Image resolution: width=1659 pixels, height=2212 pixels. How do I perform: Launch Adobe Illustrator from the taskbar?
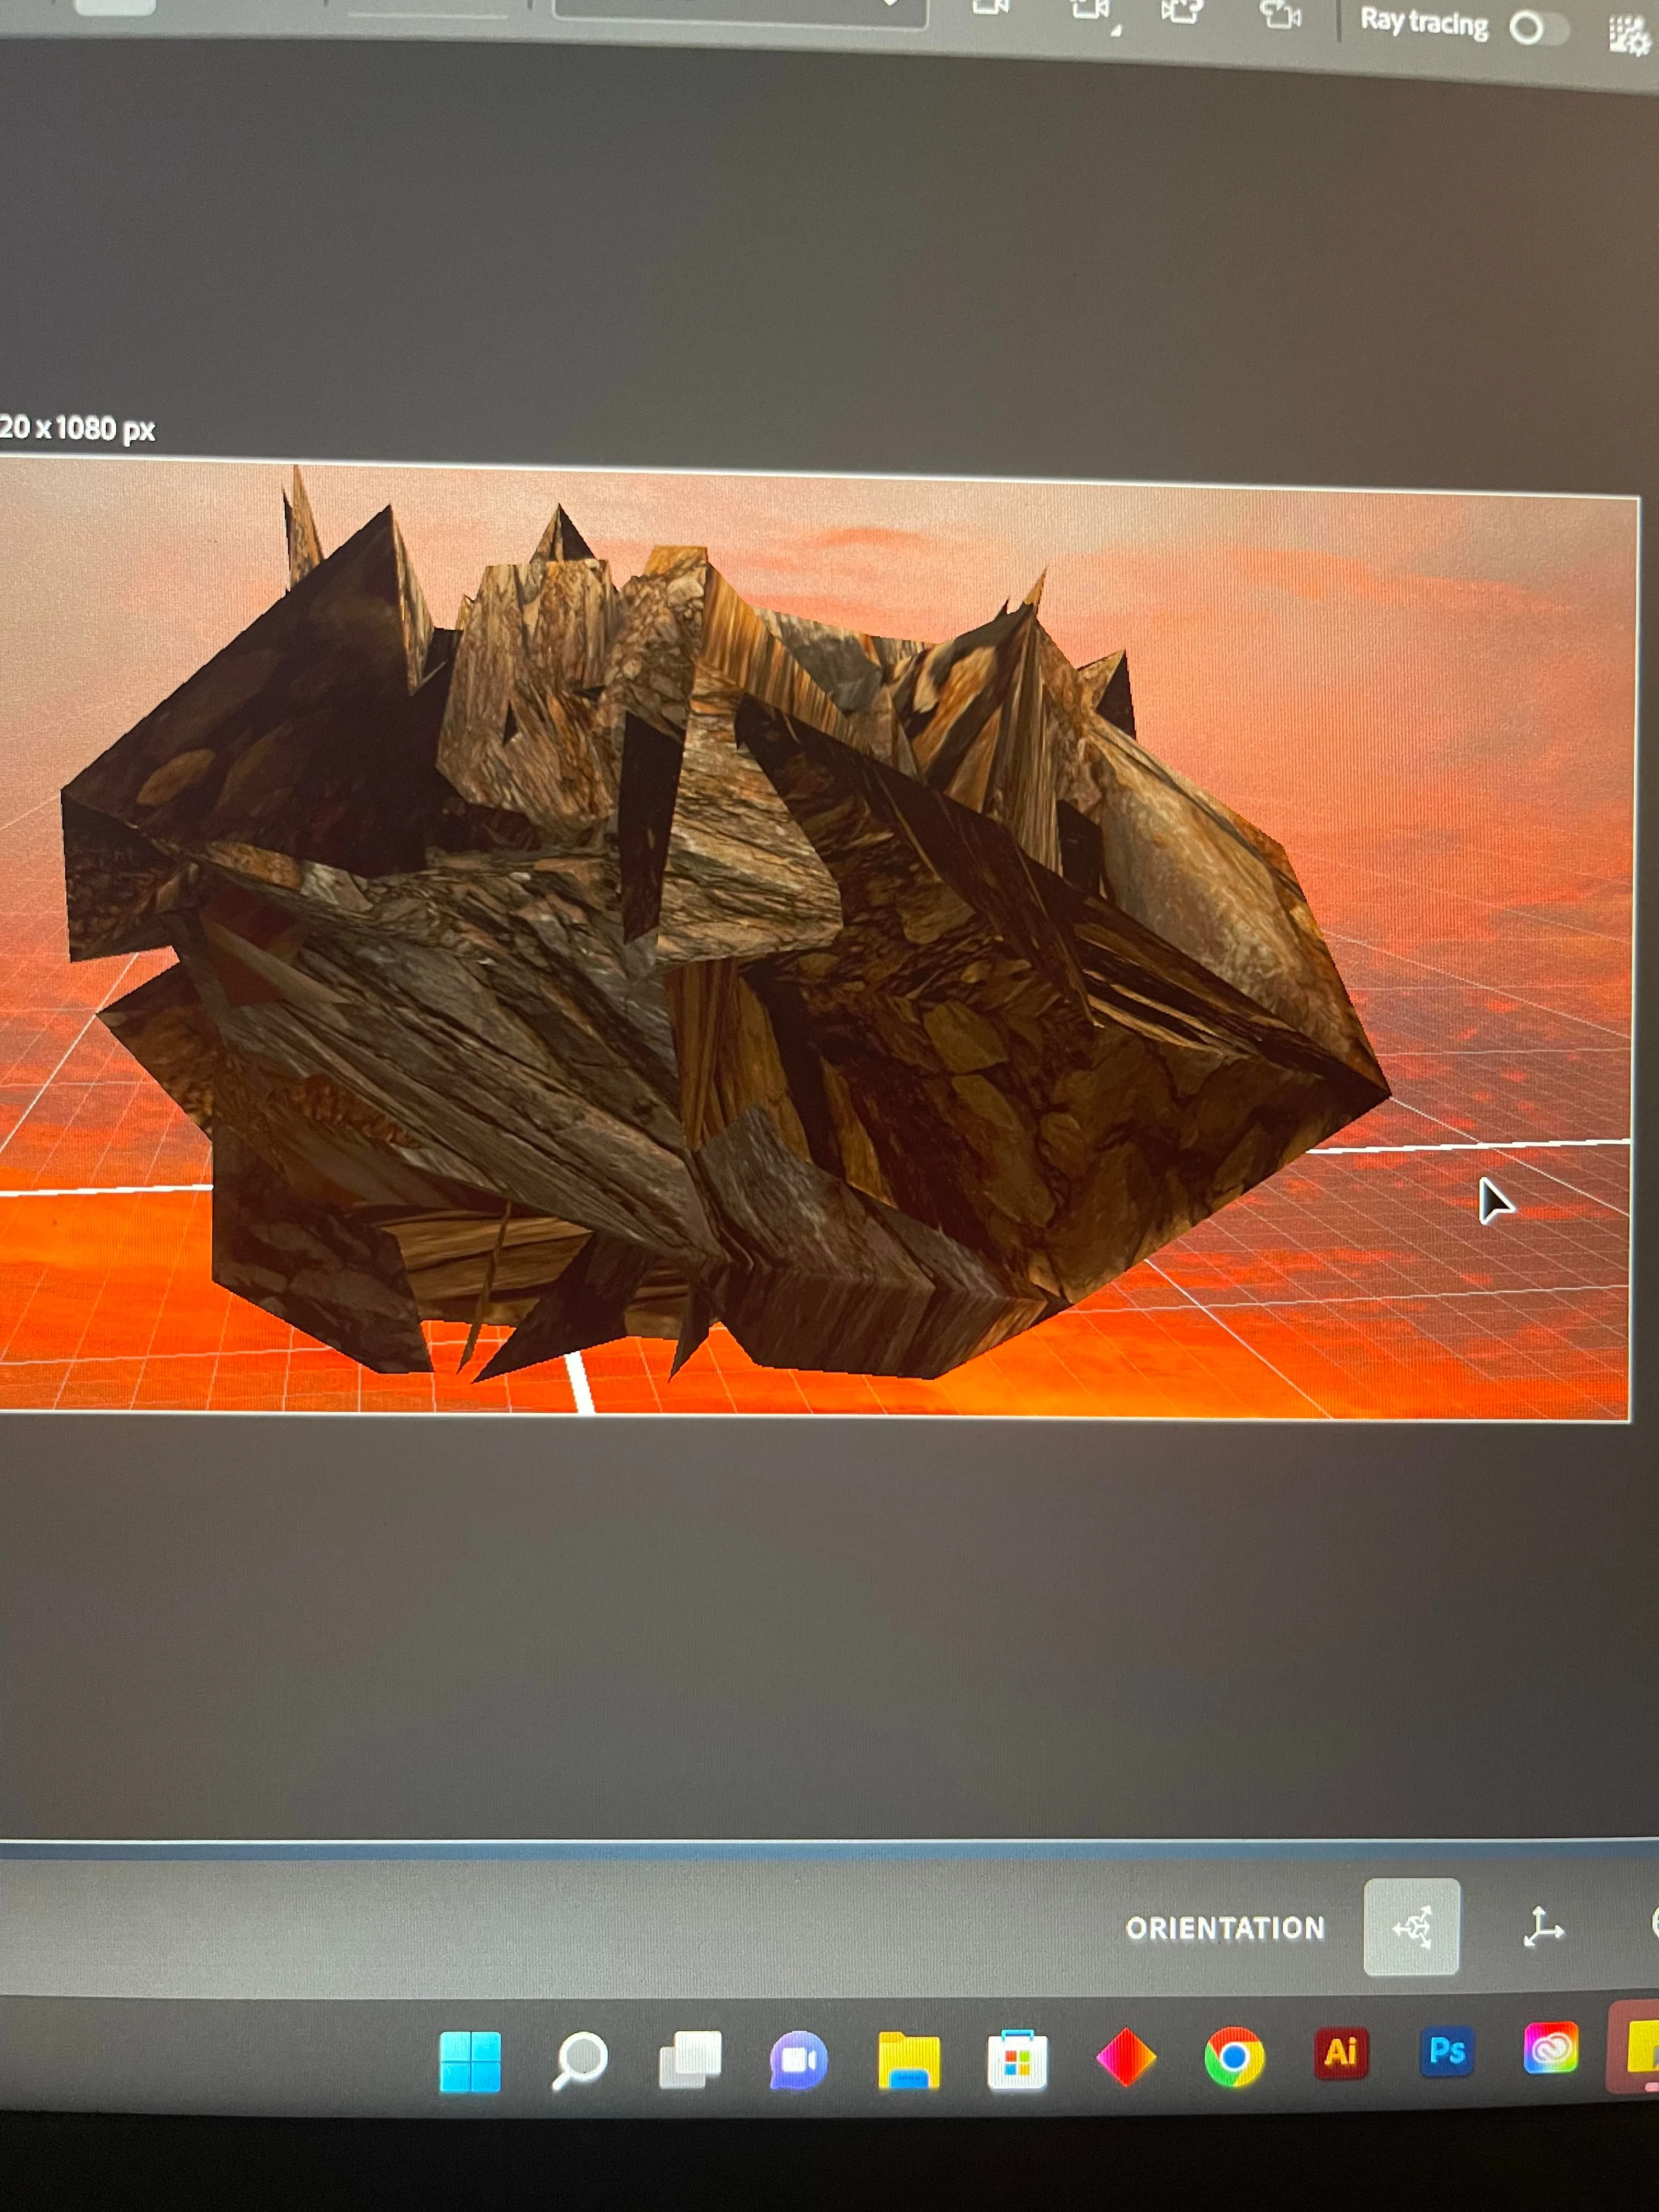coord(1340,2053)
